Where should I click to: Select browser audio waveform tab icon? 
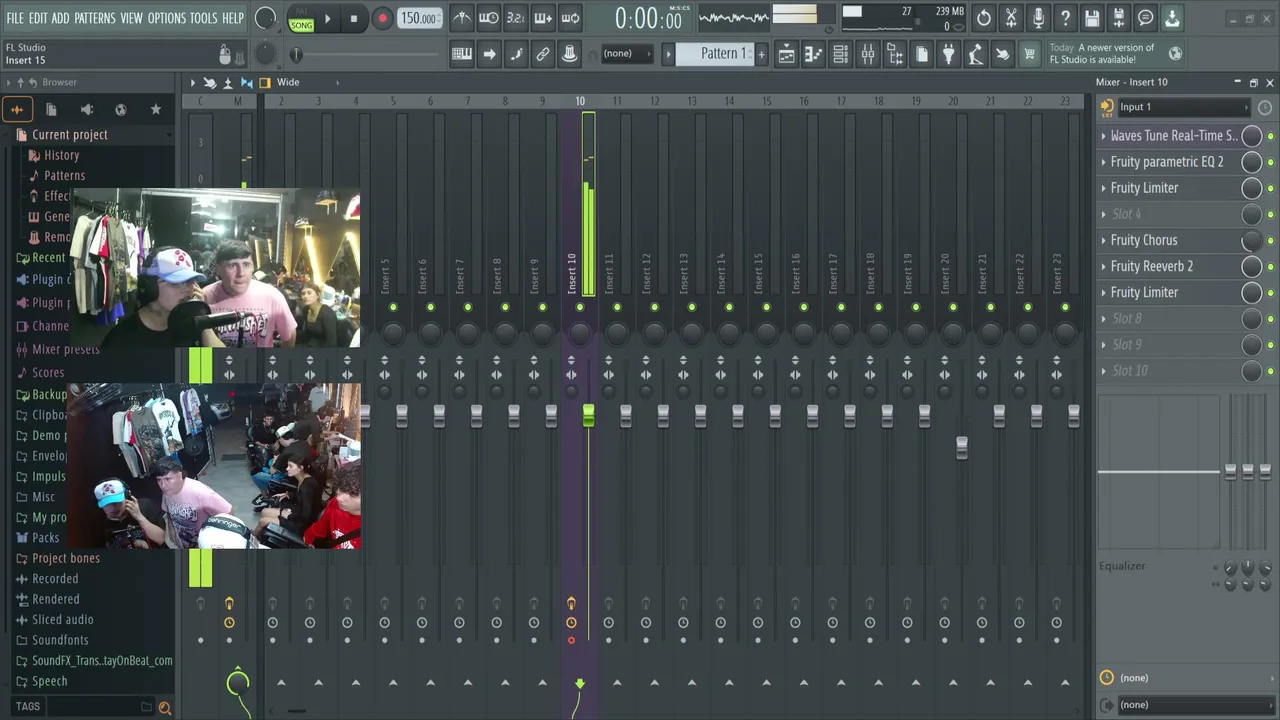tap(17, 109)
